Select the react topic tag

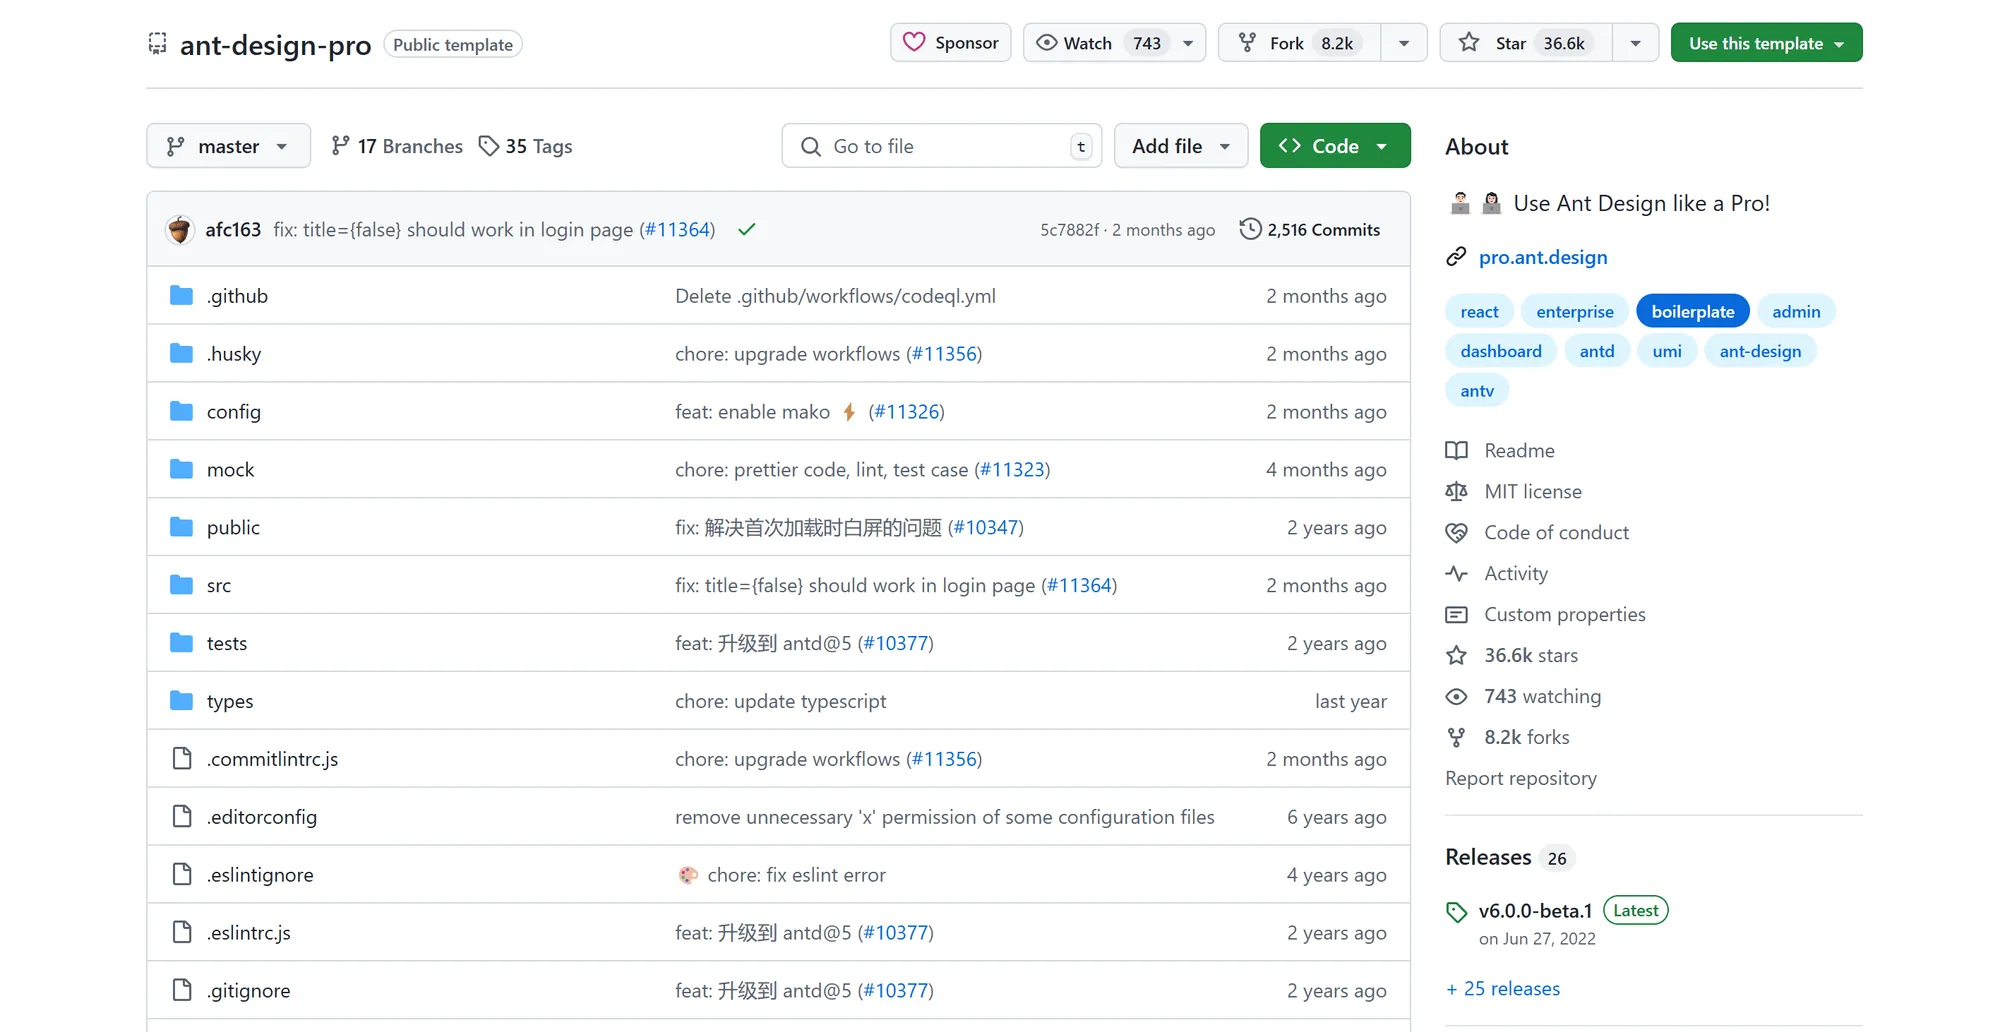(x=1479, y=312)
